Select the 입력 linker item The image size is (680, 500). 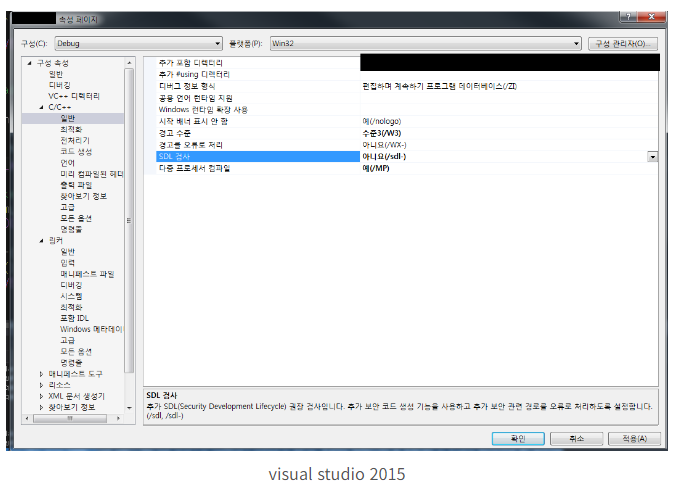click(x=68, y=263)
